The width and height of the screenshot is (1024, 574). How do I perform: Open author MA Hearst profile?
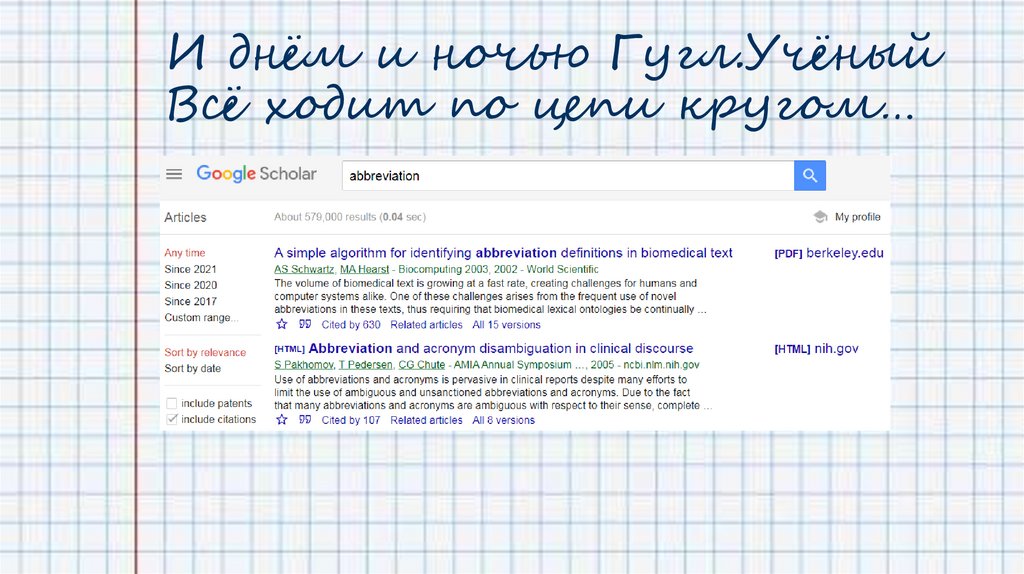click(364, 269)
